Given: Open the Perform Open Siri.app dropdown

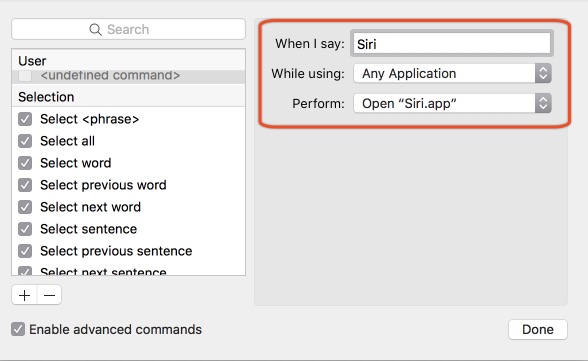Looking at the screenshot, I should click(452, 103).
